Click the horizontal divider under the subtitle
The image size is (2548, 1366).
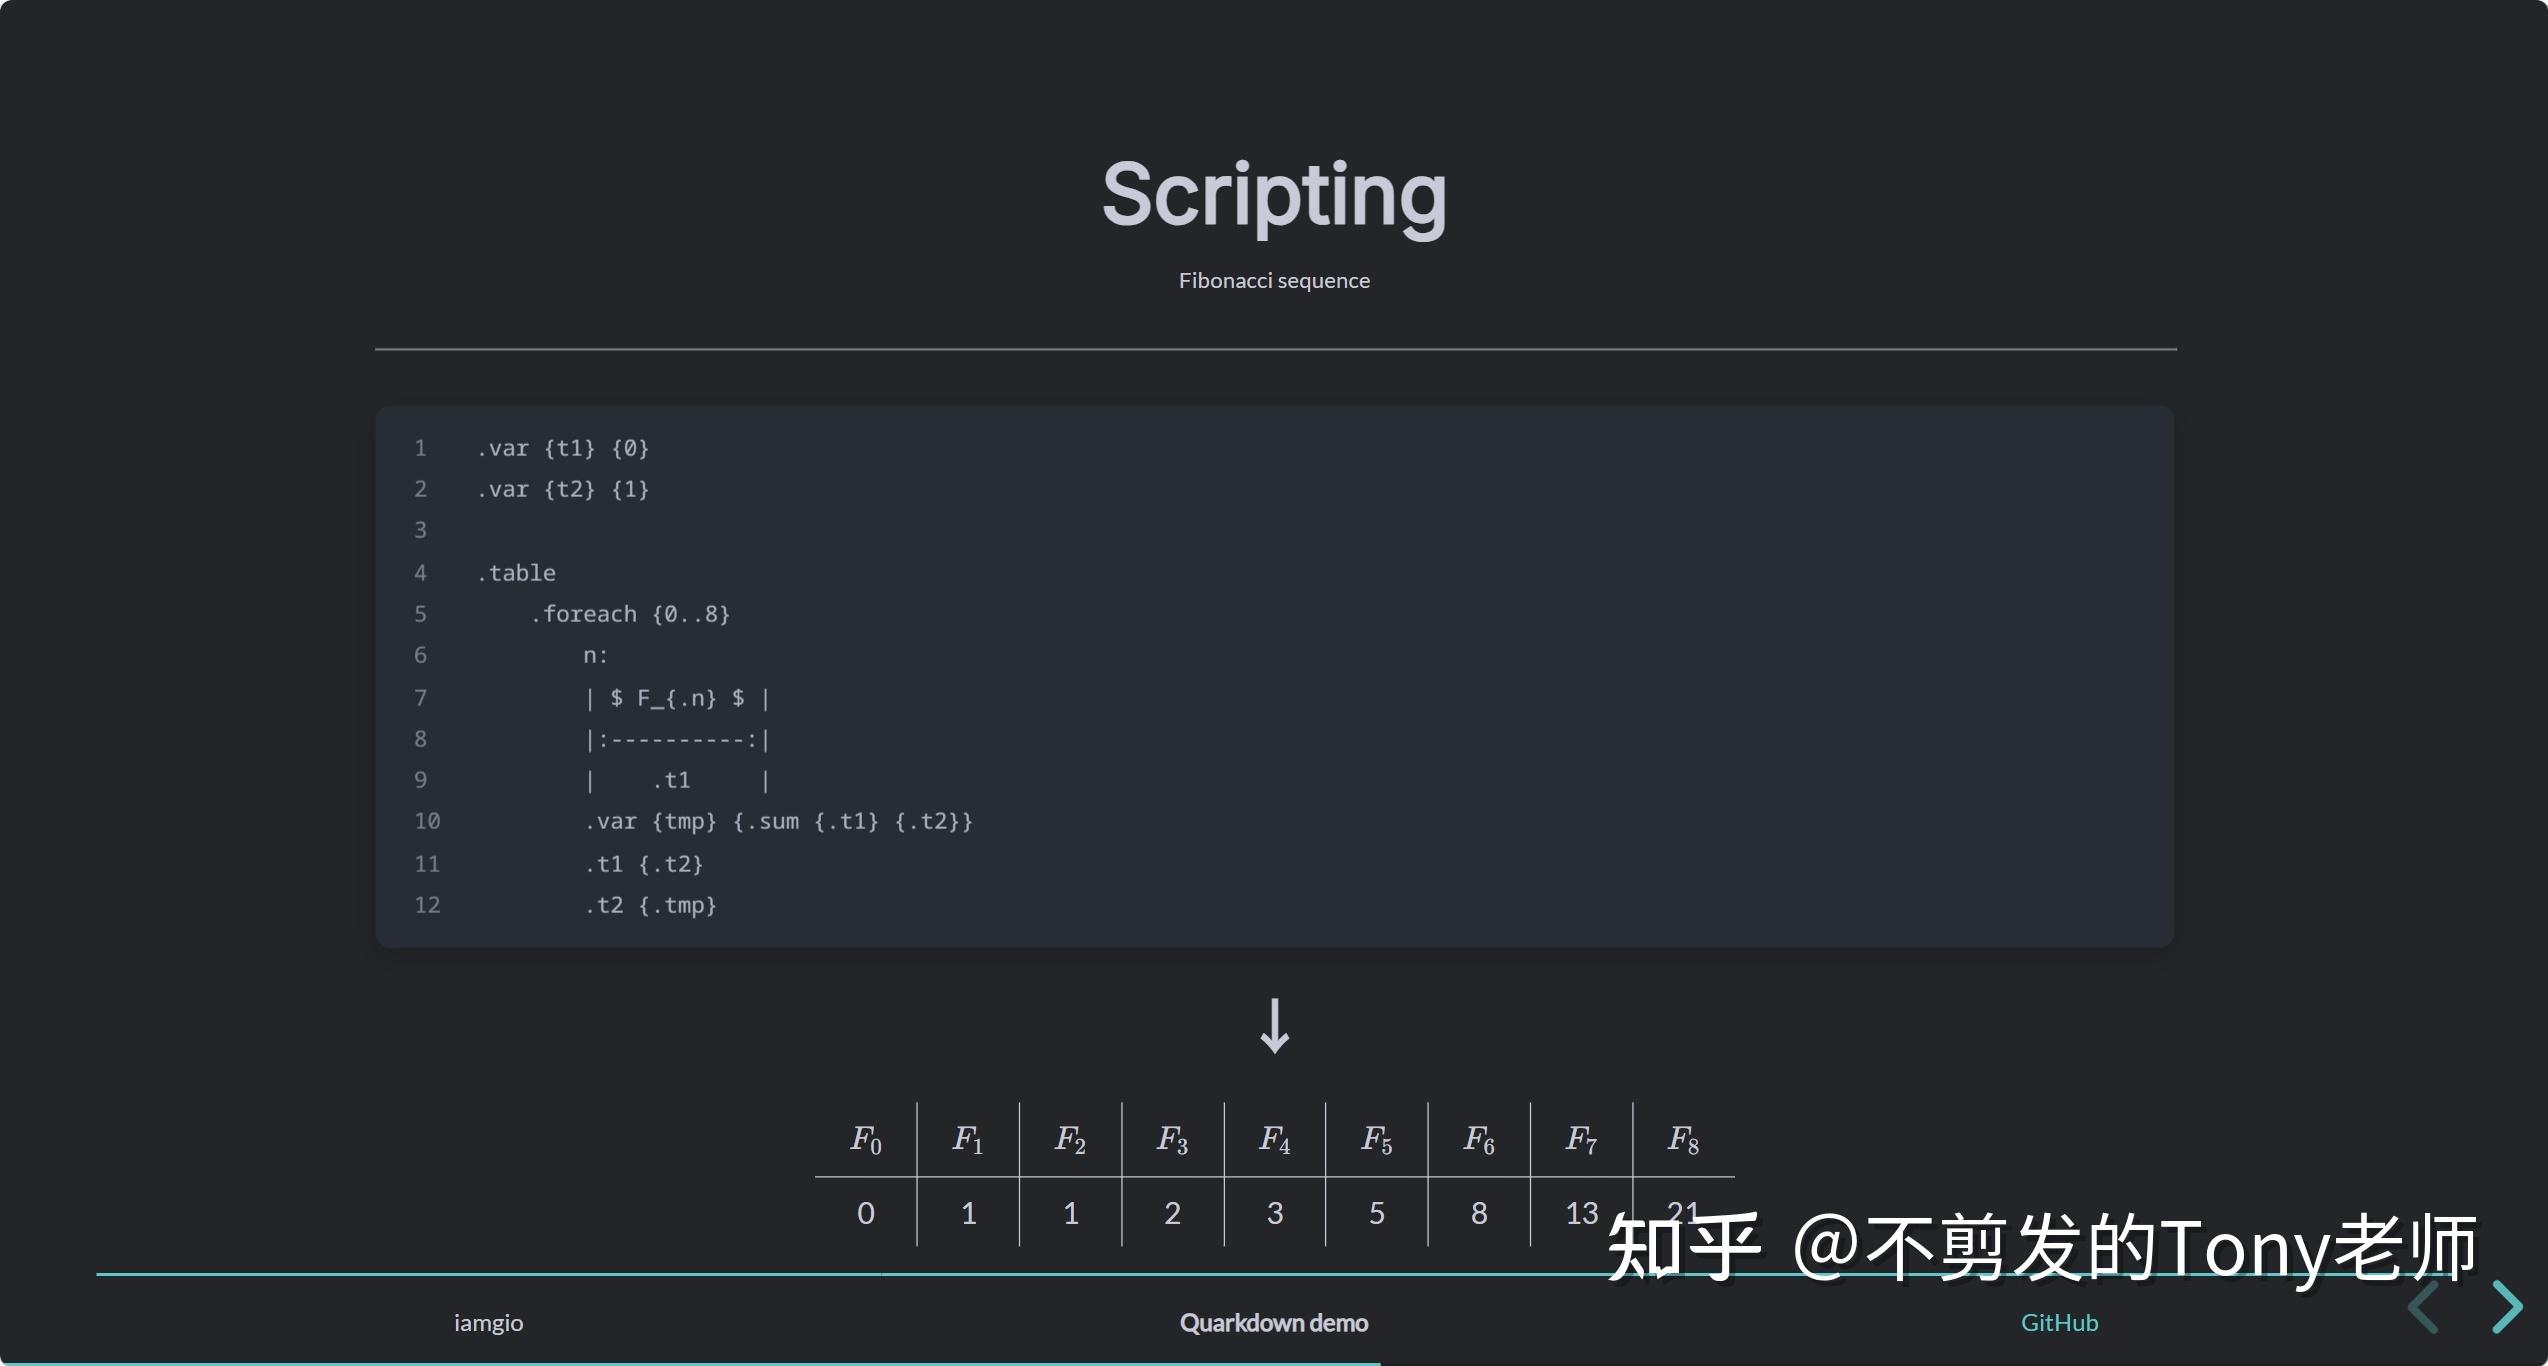1274,349
